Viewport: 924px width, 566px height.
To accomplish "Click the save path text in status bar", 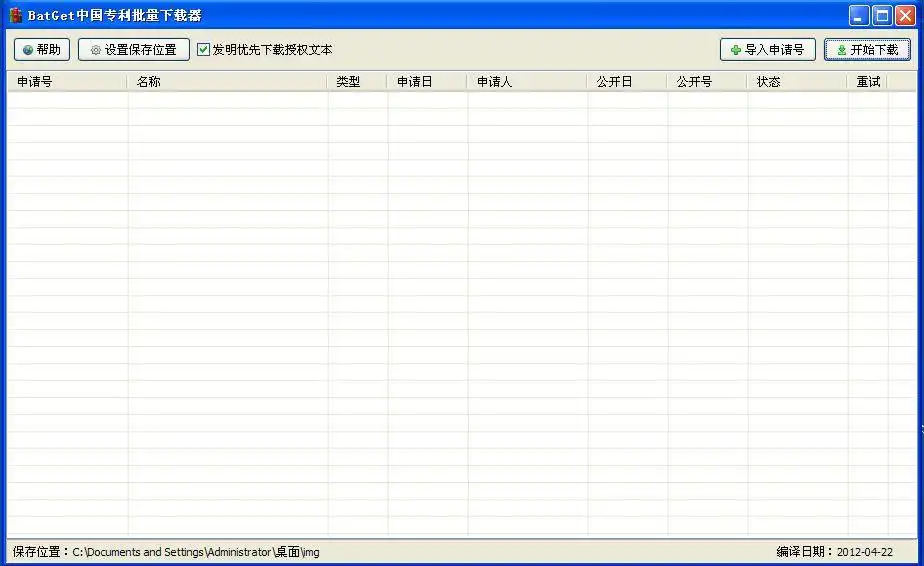I will pos(166,552).
